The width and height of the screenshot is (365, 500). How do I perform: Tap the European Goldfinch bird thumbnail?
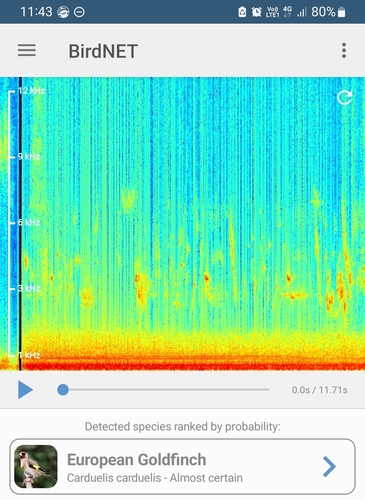(x=36, y=466)
